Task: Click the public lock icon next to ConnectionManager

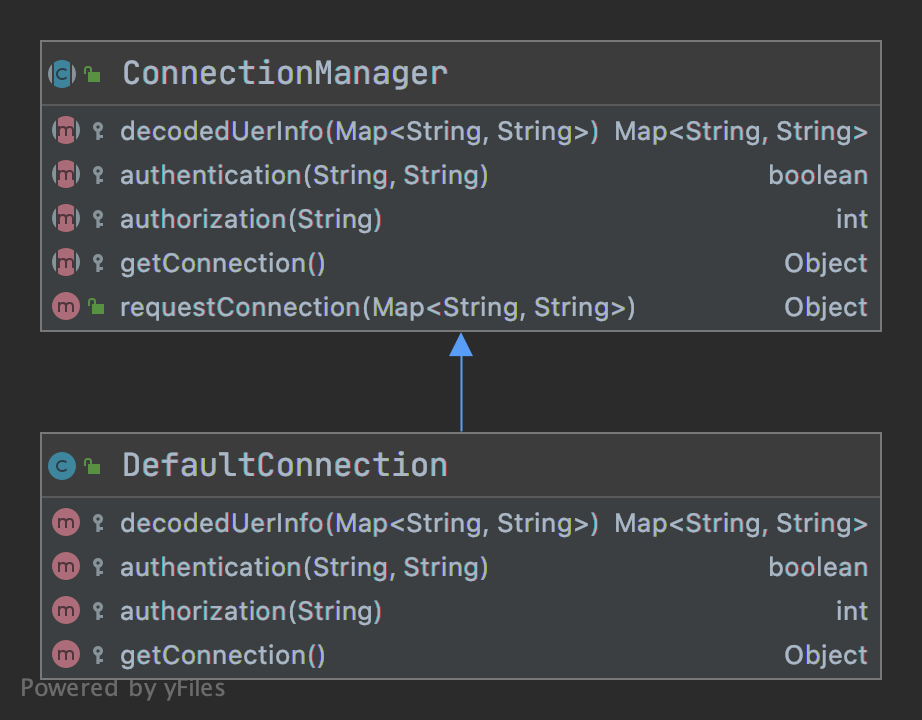Action: coord(92,74)
